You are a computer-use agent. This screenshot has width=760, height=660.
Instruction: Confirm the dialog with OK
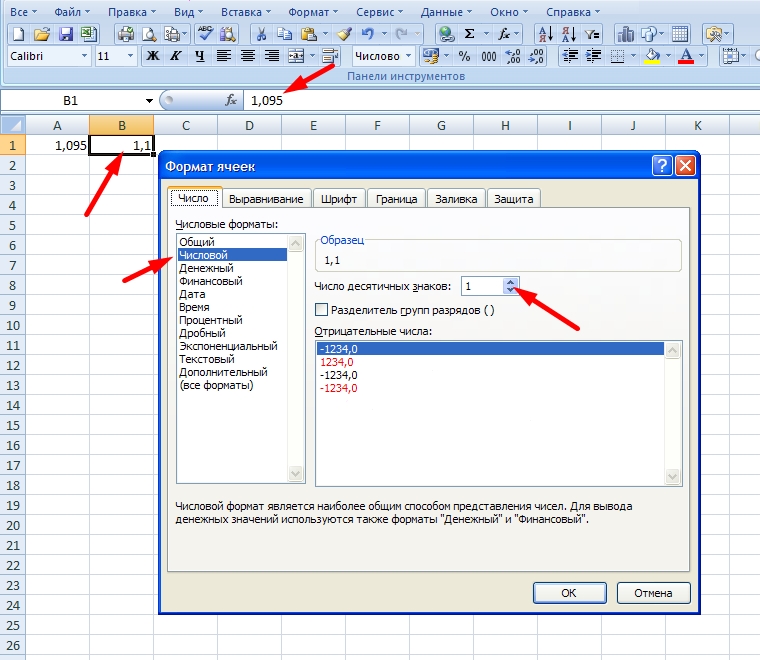coord(570,593)
